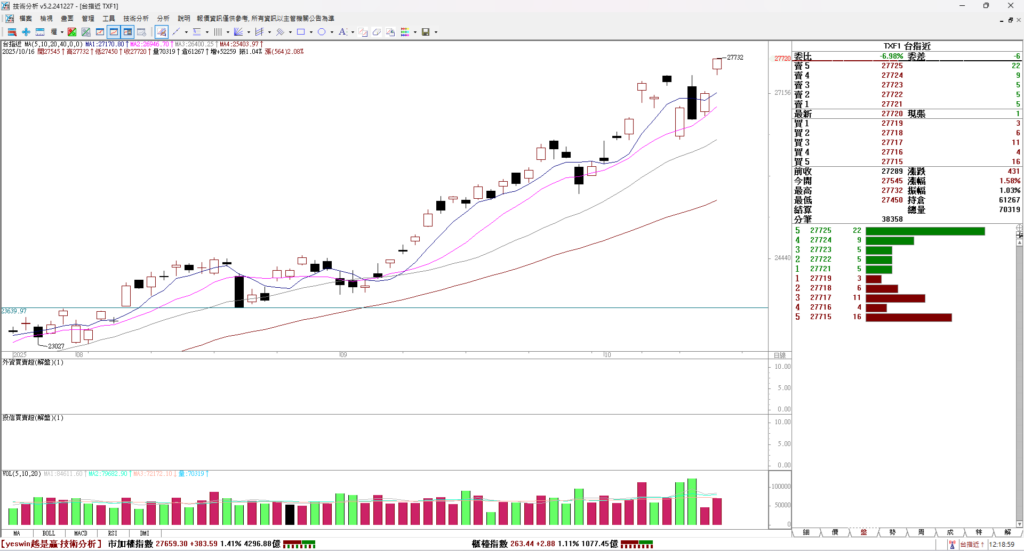Click the save floppy disk toolbar icon
The image size is (1024, 551).
(425, 32)
